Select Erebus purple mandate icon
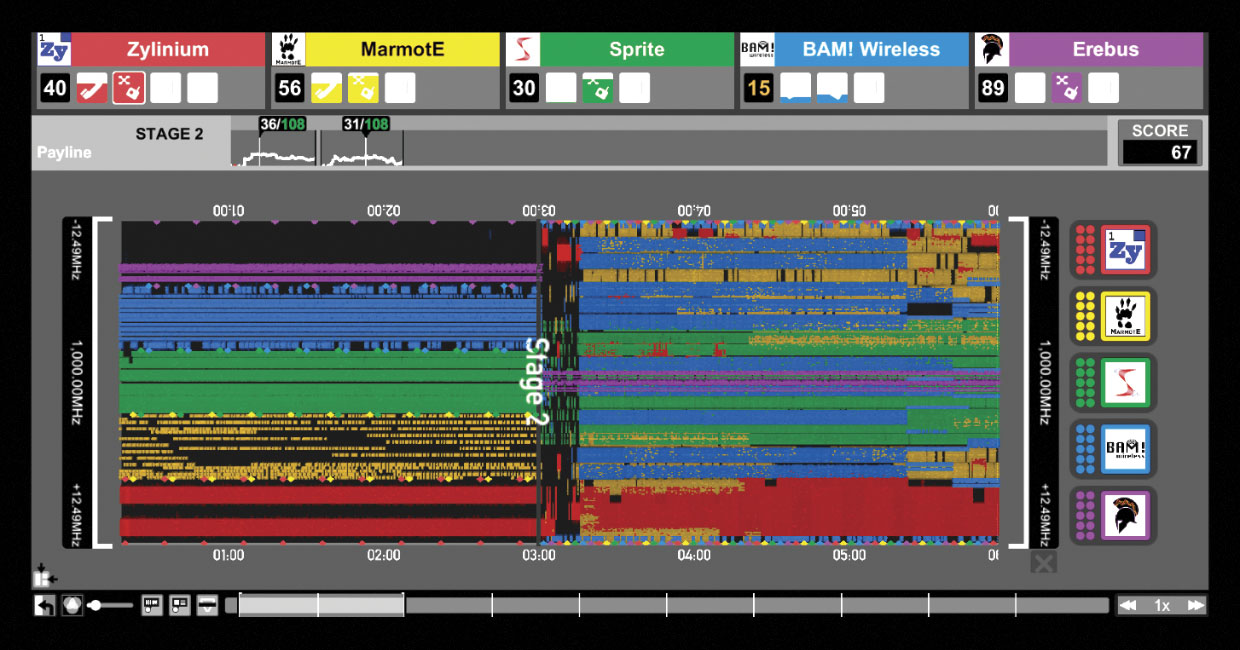The image size is (1240, 650). 1066,88
